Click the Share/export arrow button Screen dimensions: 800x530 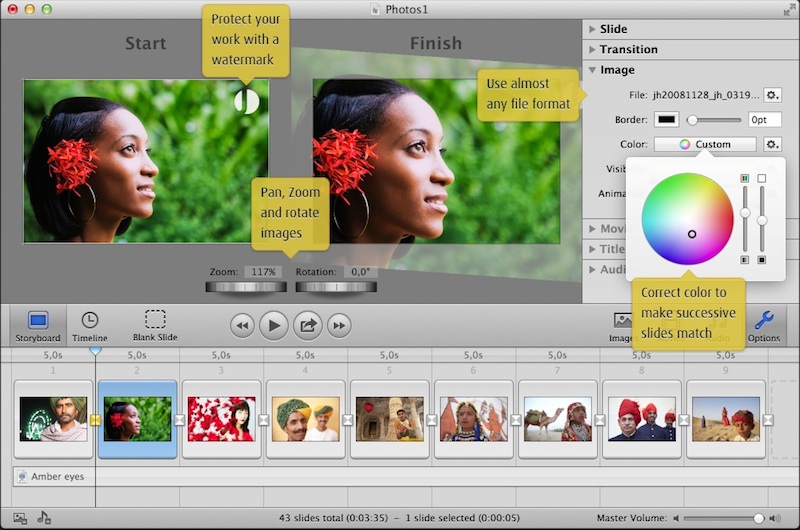307,325
